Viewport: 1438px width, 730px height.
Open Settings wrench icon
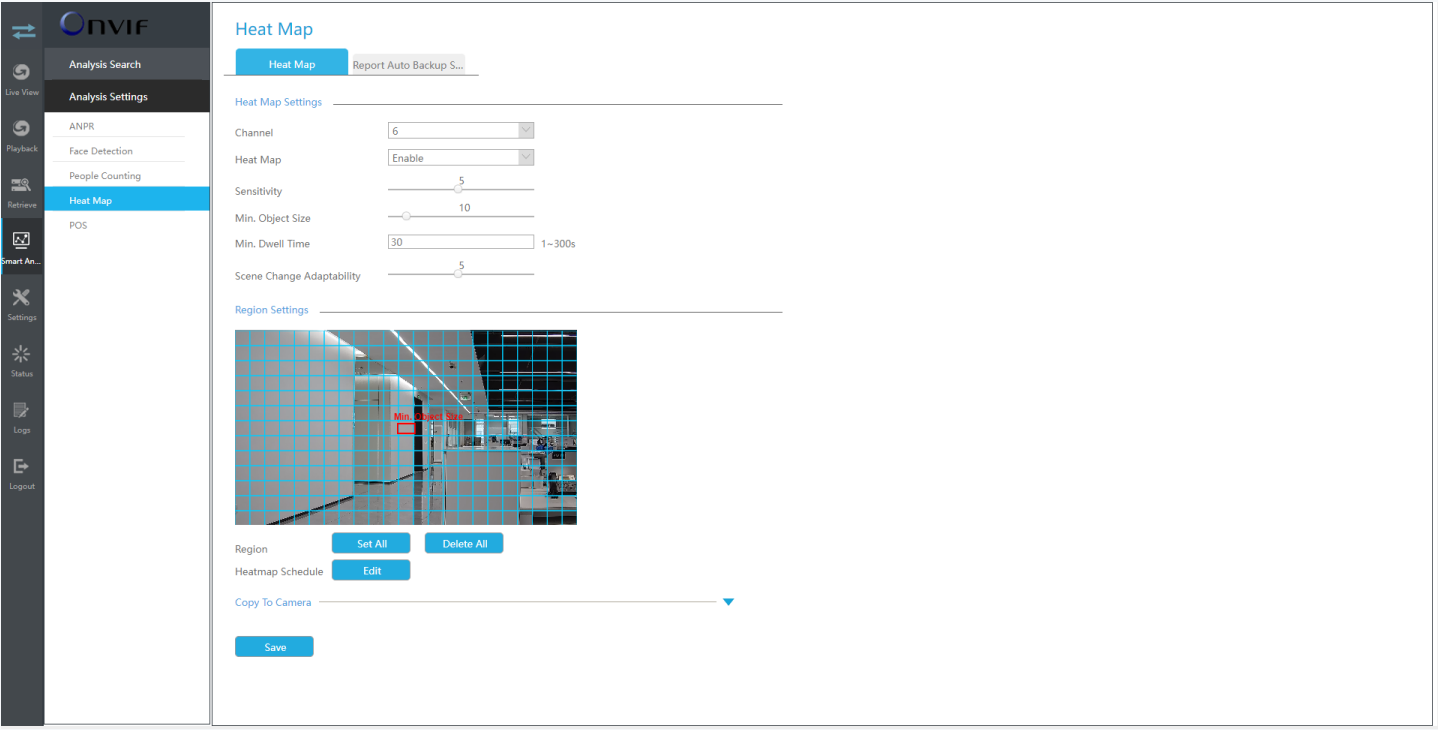pos(22,302)
